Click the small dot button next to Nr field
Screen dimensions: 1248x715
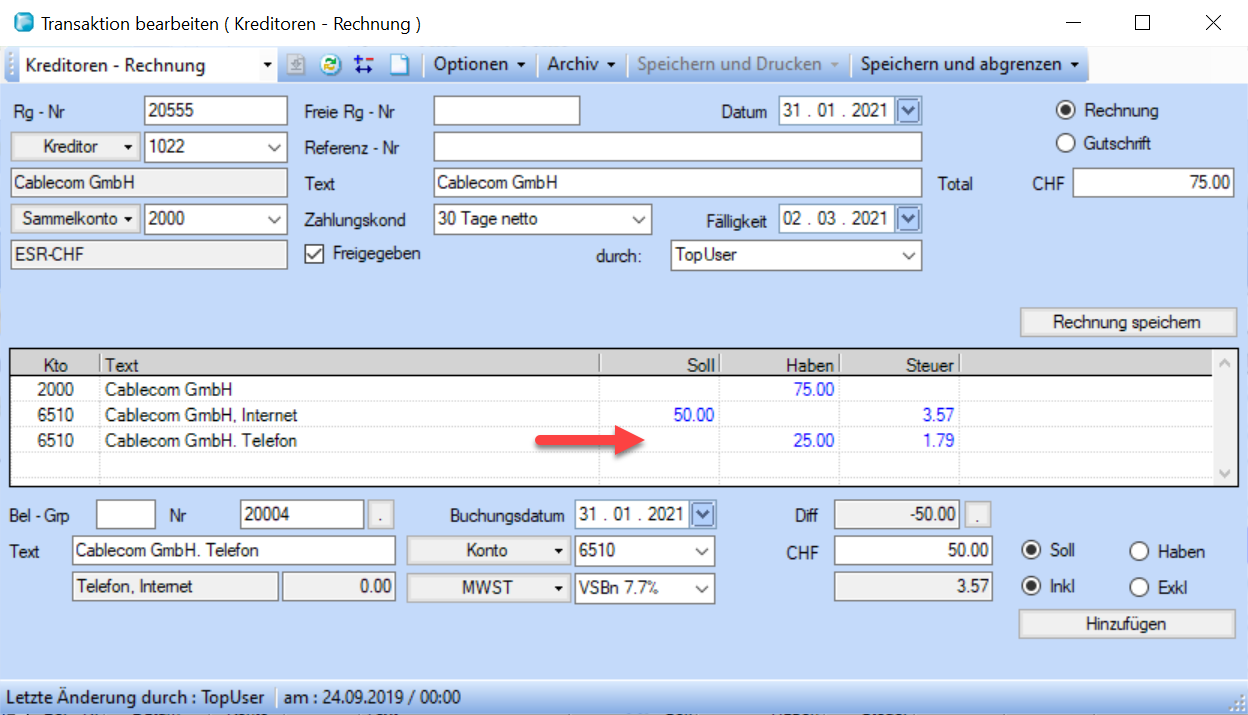pyautogui.click(x=381, y=515)
